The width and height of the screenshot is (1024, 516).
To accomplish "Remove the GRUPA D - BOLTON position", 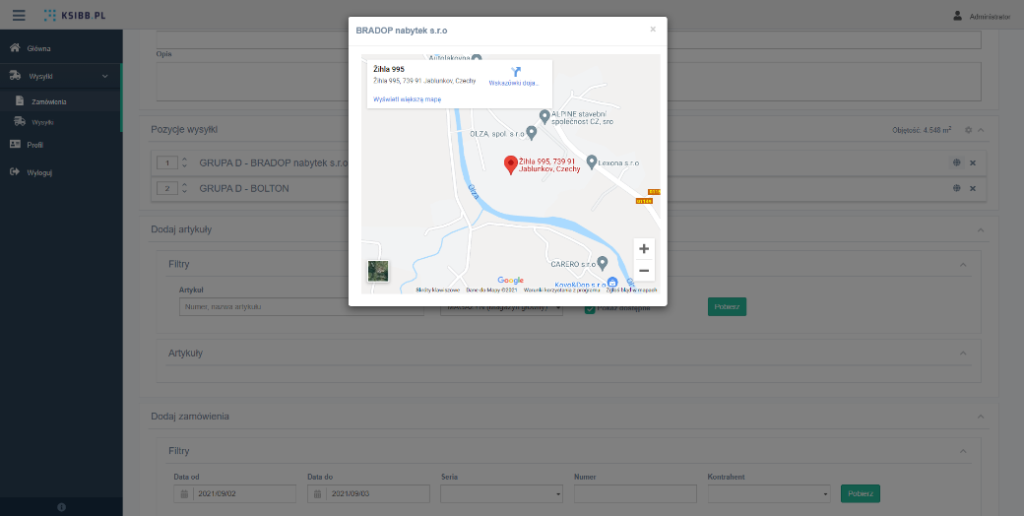I will pyautogui.click(x=973, y=188).
